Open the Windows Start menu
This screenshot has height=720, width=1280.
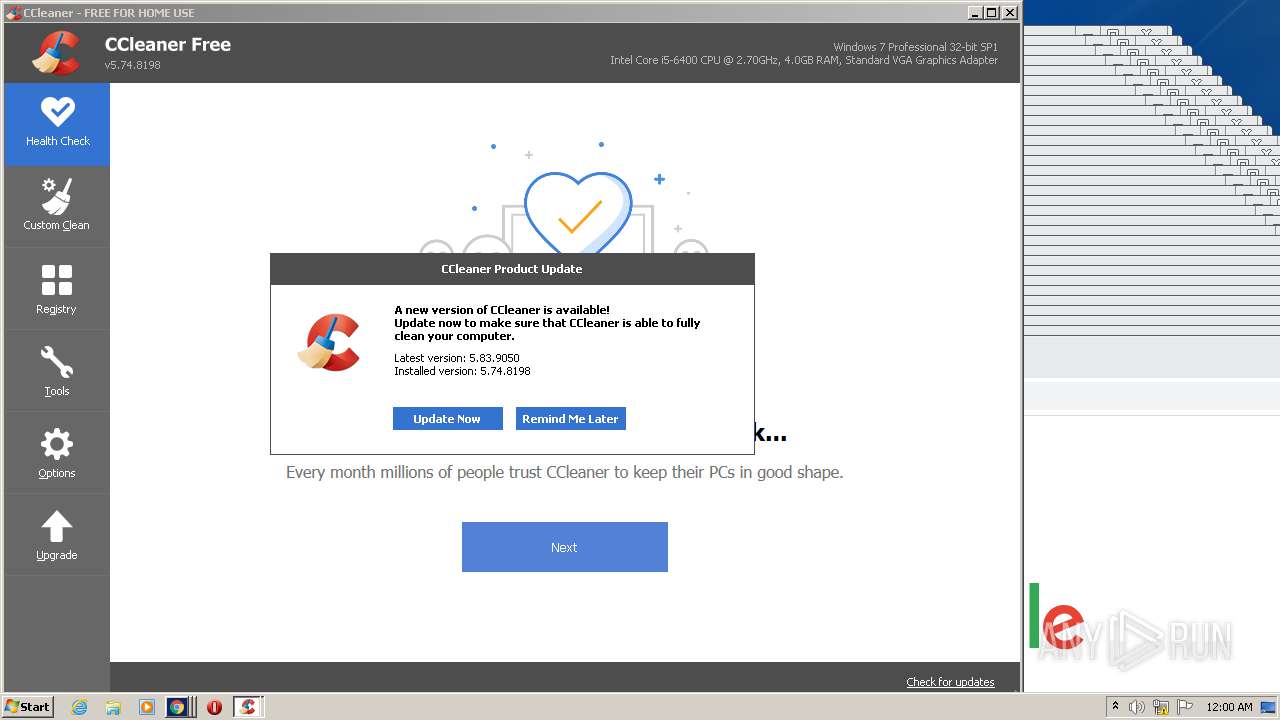(28, 707)
